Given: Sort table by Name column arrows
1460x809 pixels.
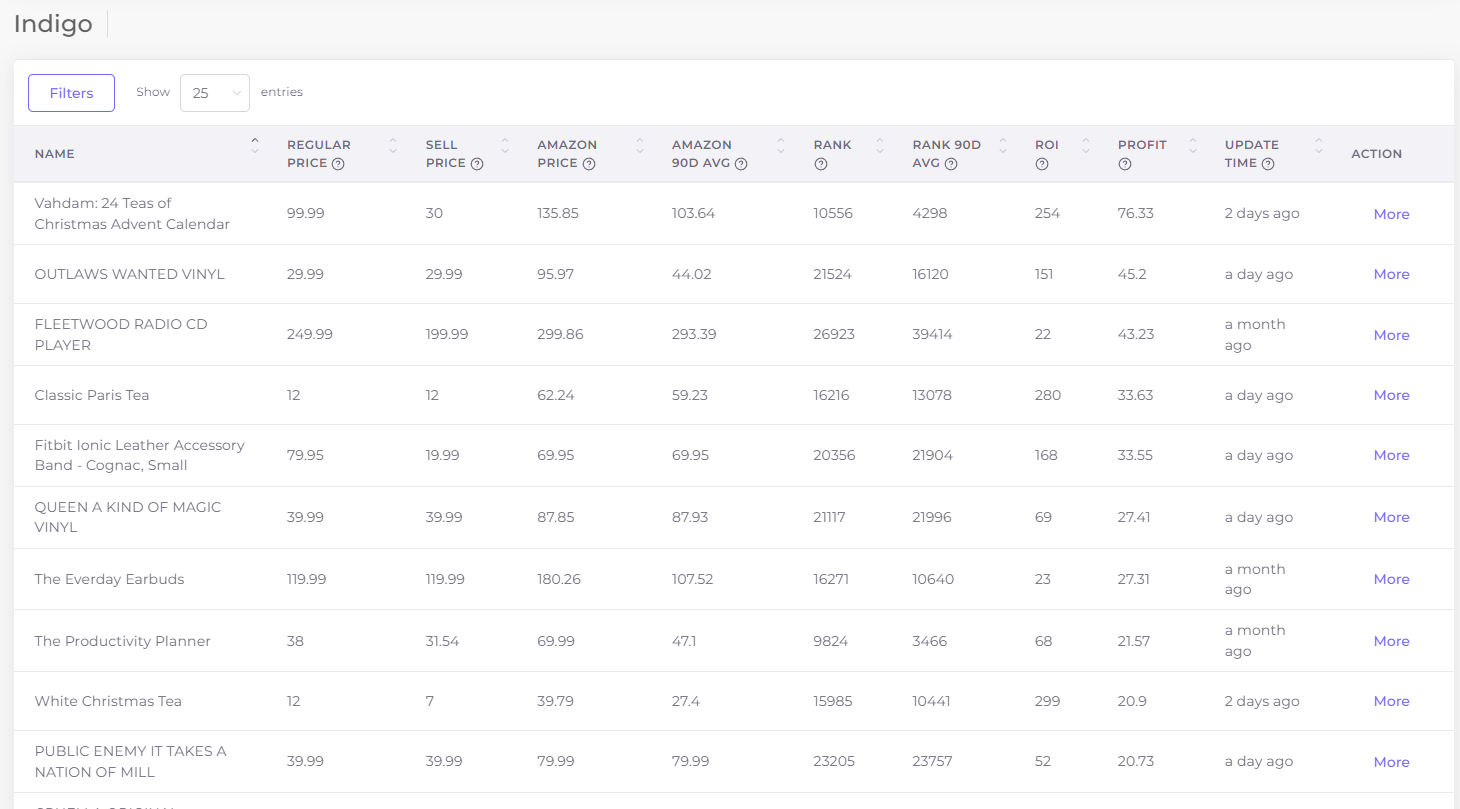Looking at the screenshot, I should click(x=255, y=146).
